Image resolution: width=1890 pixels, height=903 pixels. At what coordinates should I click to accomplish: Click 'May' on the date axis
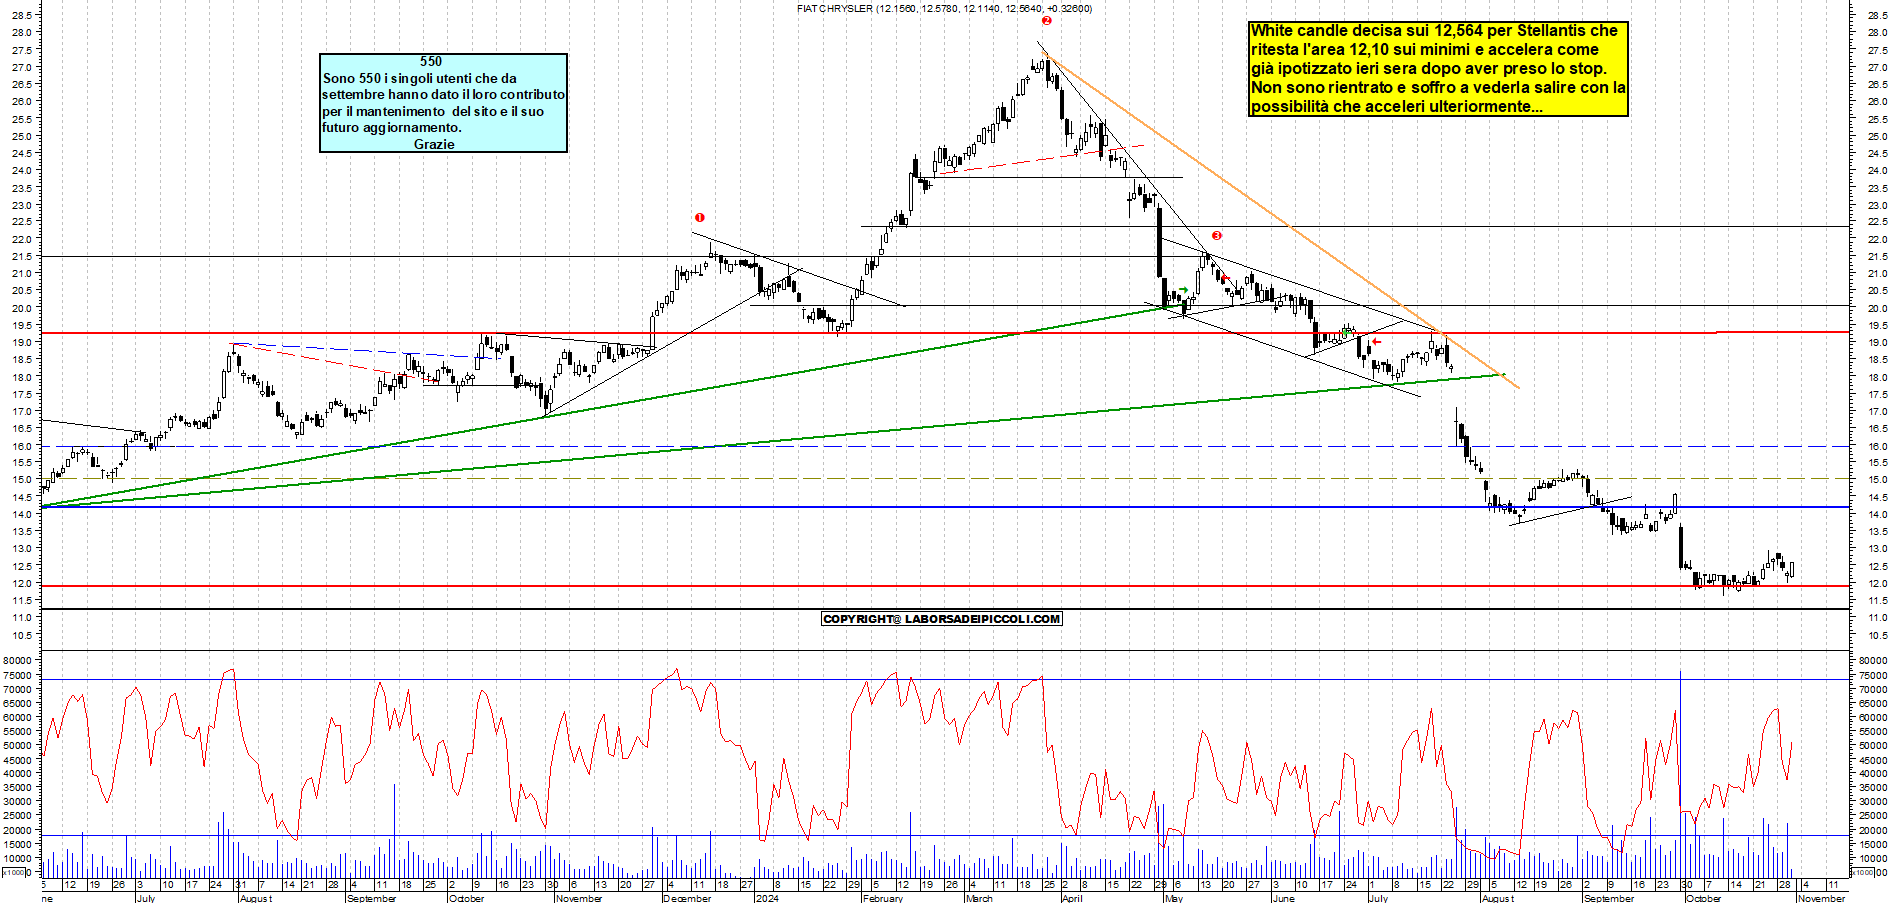(x=1174, y=898)
